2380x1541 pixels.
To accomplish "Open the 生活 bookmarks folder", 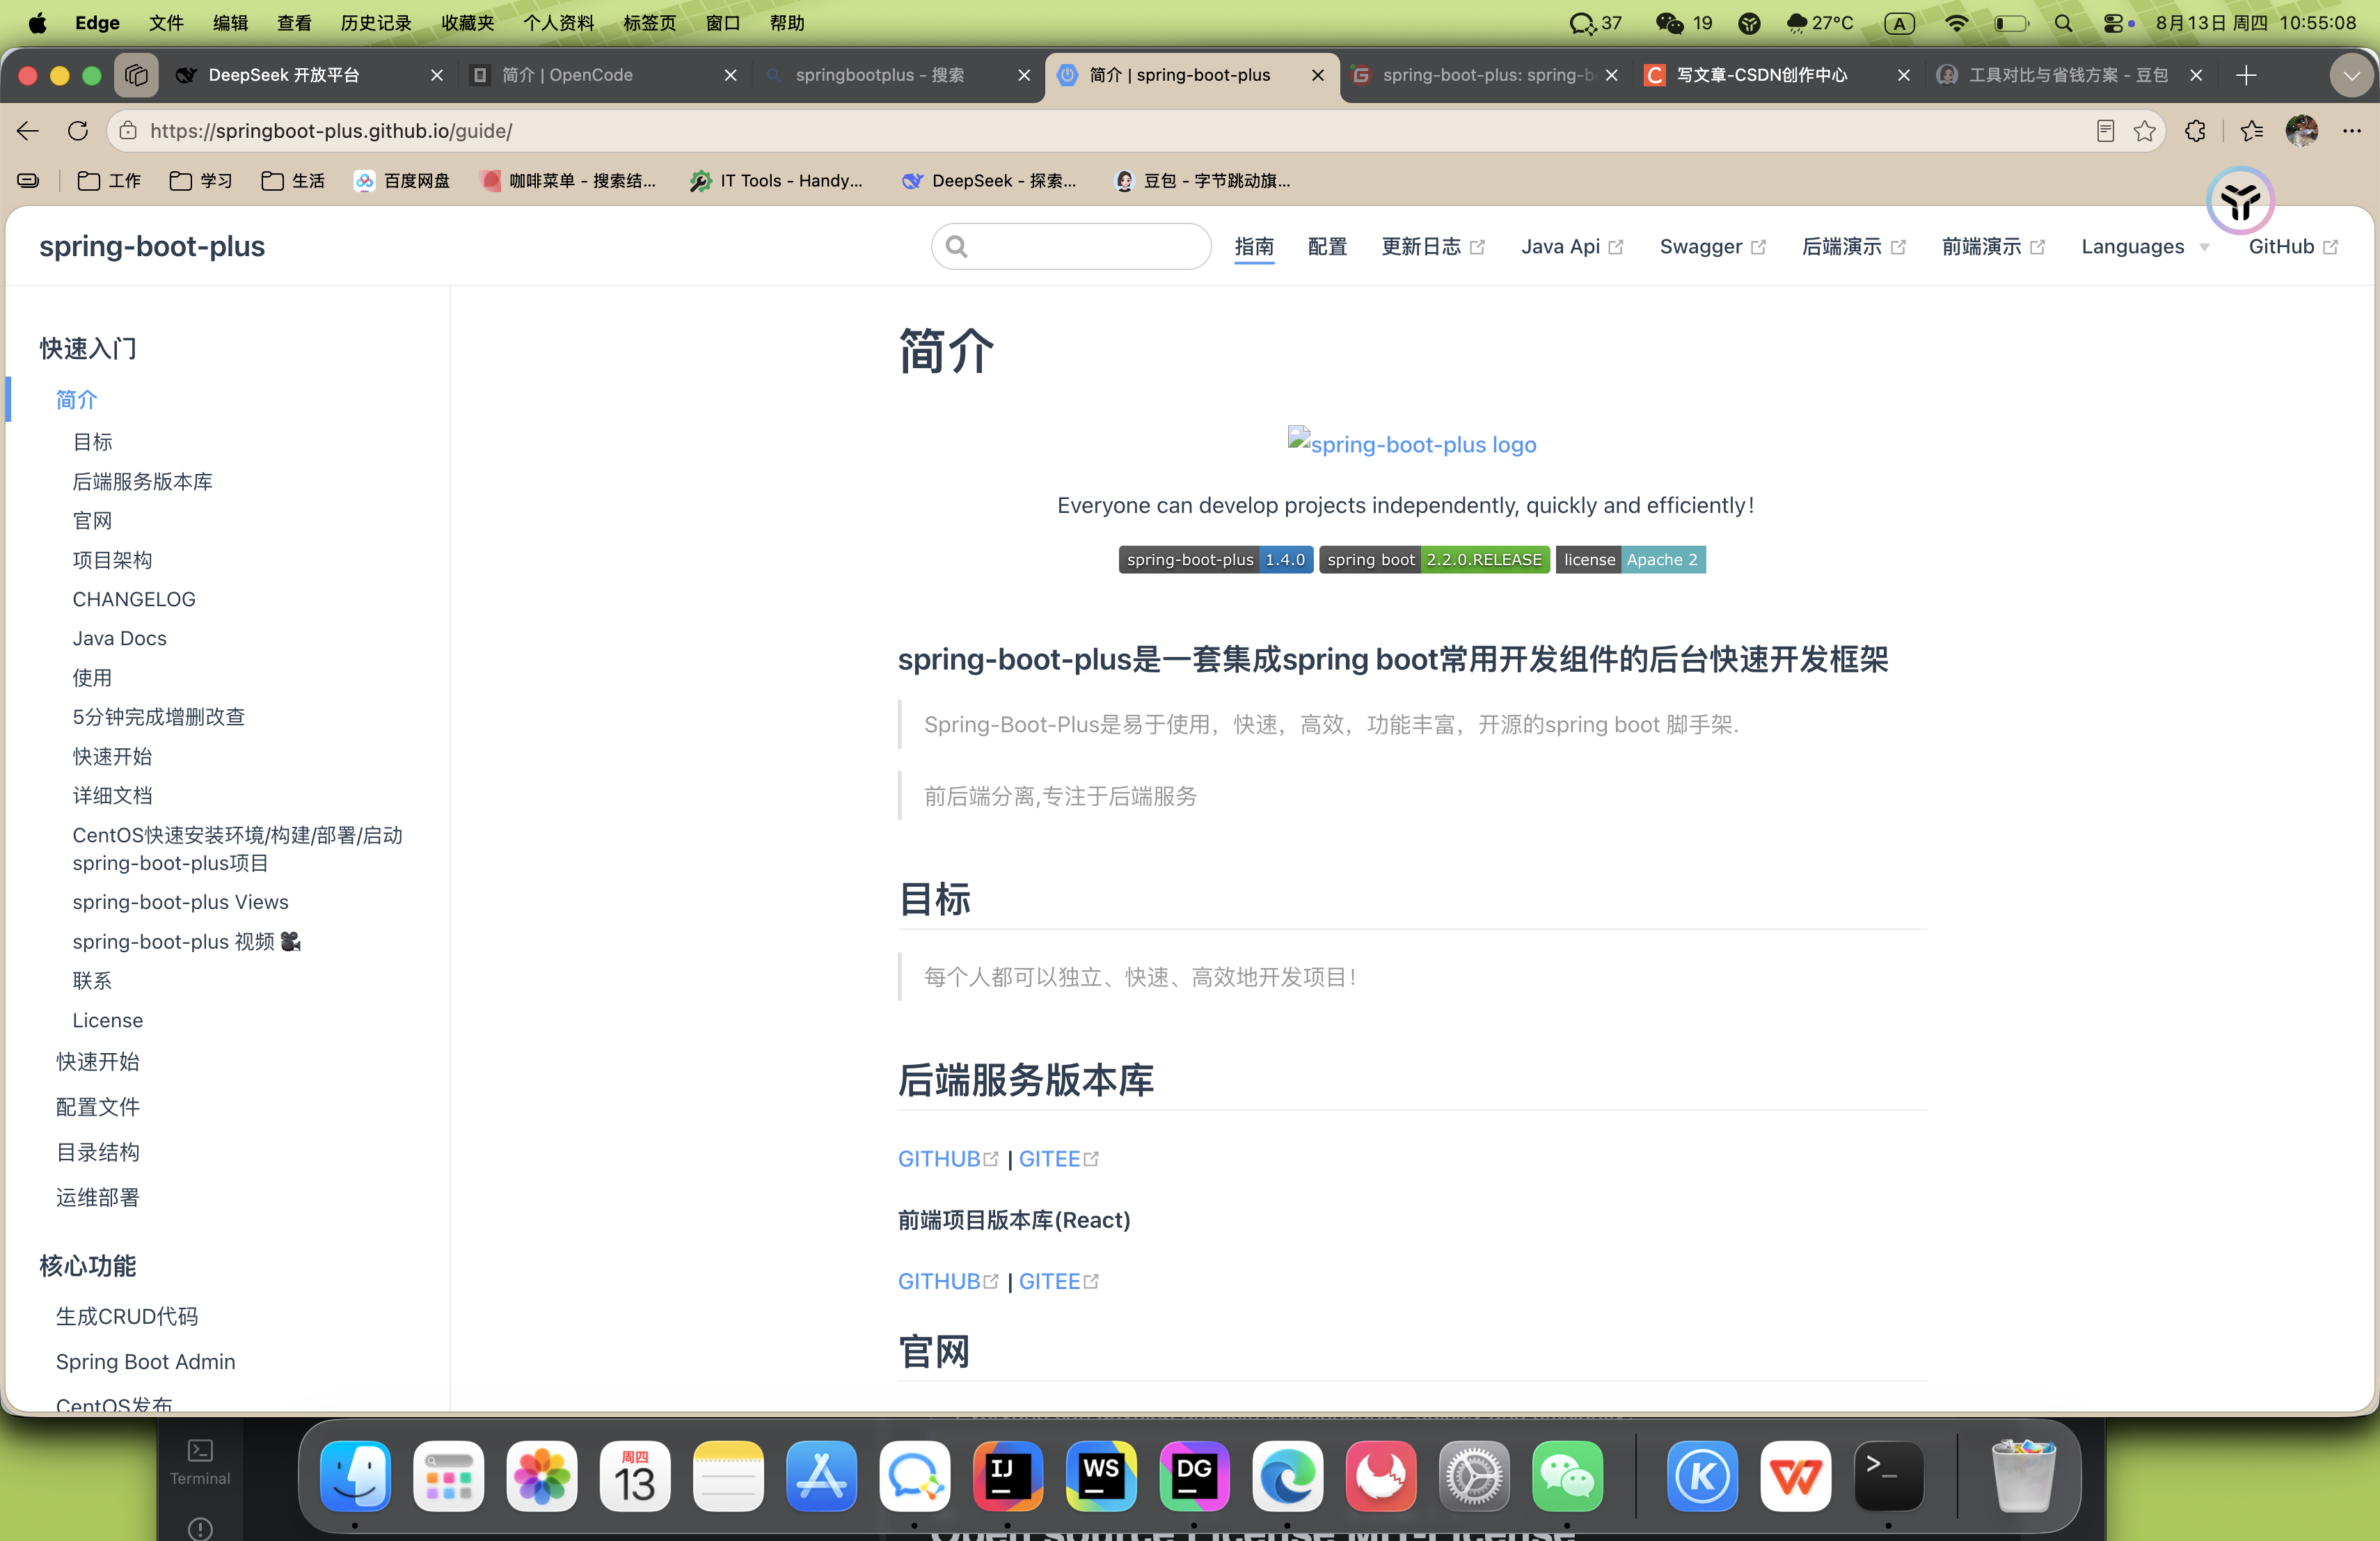I will coord(293,181).
